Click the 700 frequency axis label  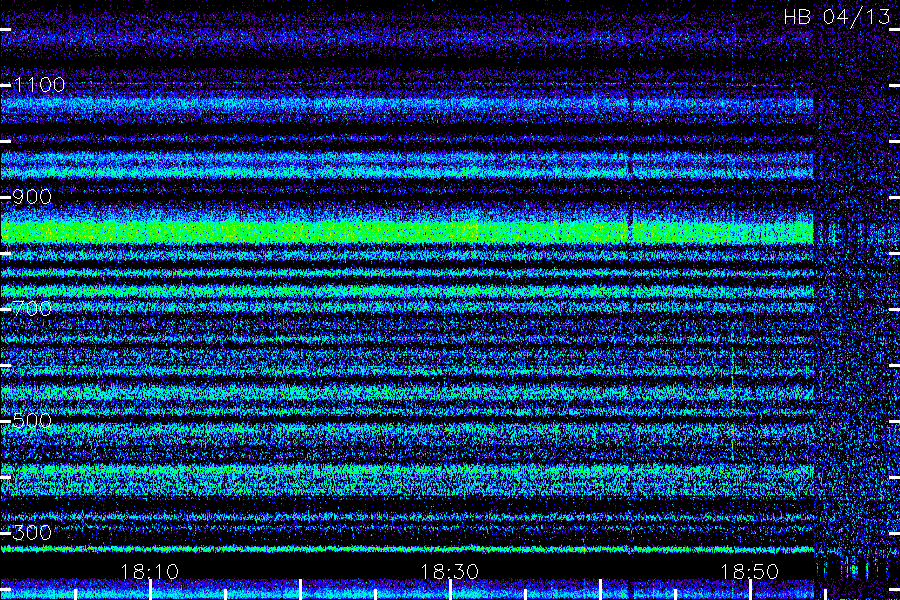[x=32, y=309]
